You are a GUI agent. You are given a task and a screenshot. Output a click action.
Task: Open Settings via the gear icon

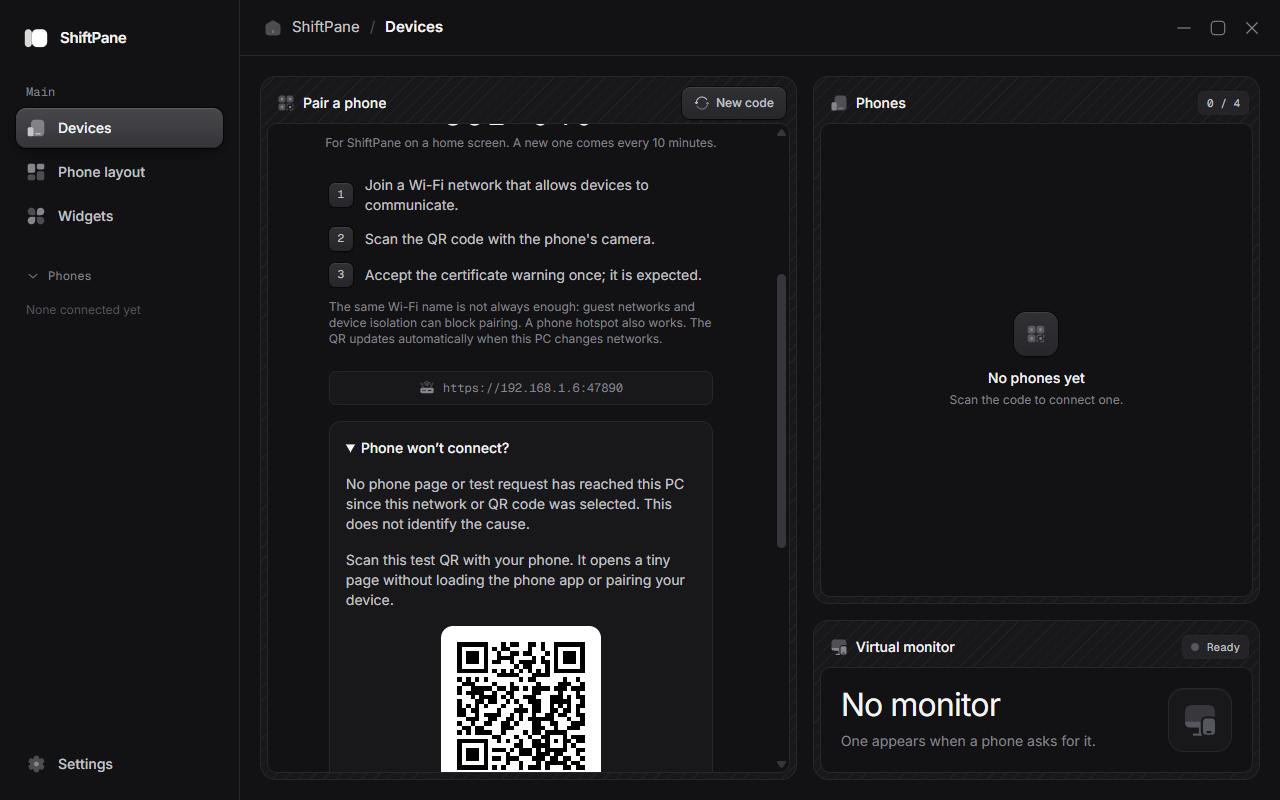pyautogui.click(x=37, y=764)
